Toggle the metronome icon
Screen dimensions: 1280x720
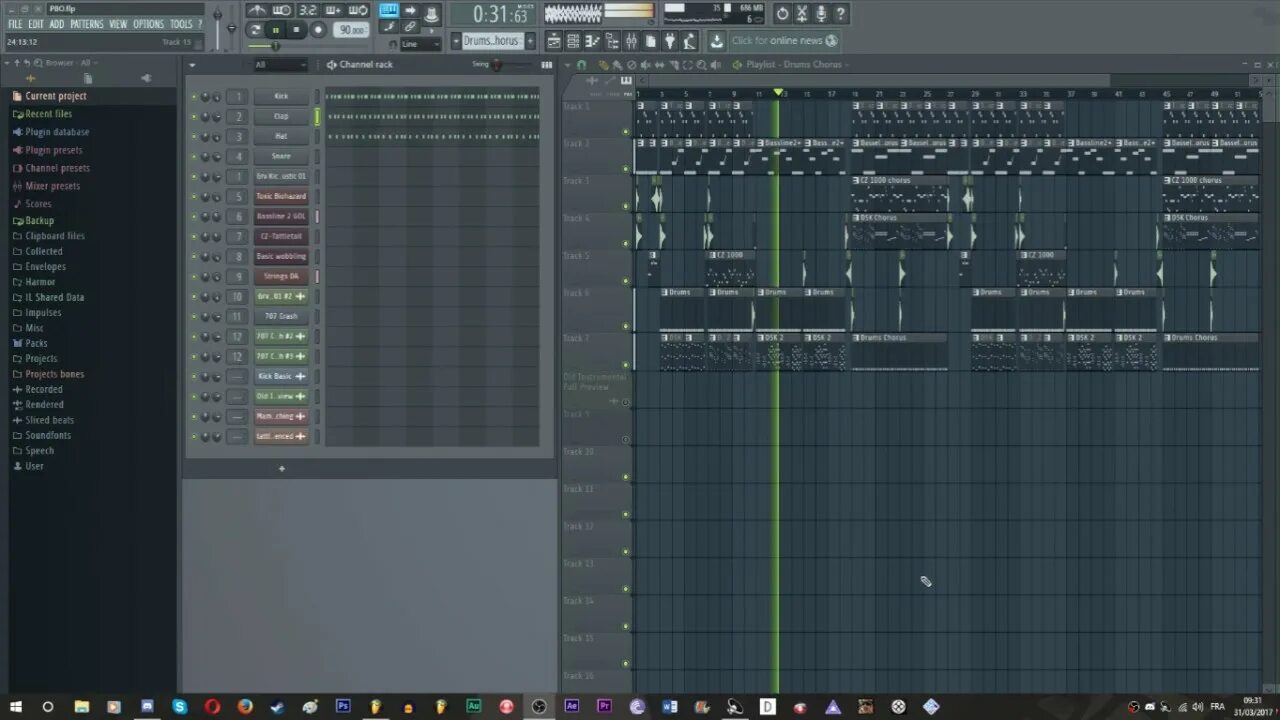257,10
